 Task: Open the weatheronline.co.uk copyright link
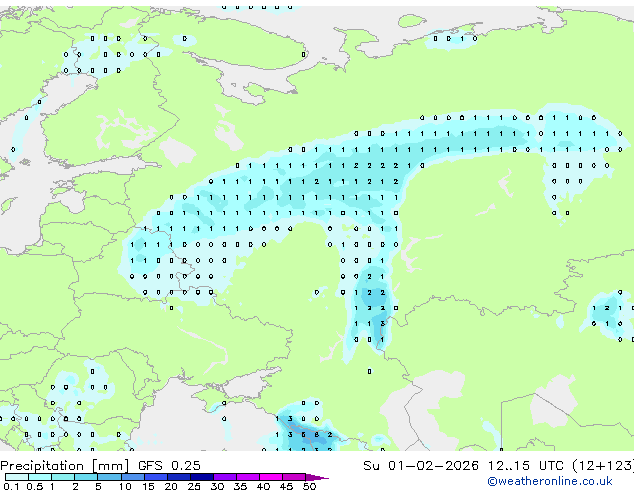[550, 481]
